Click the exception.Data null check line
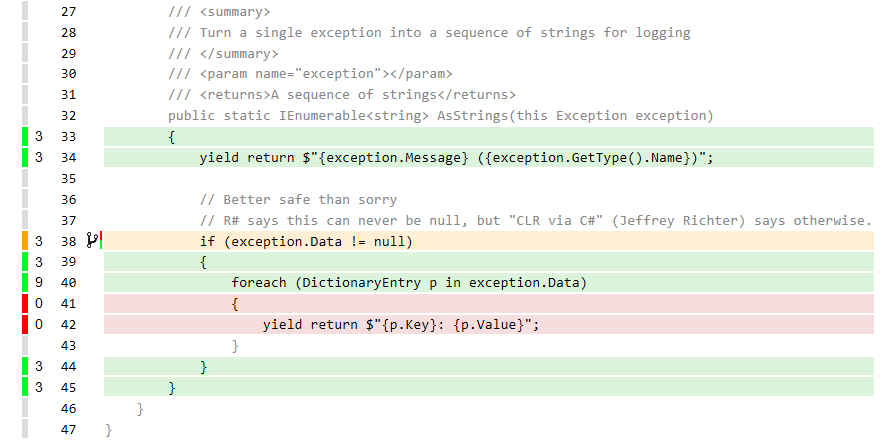 pos(306,241)
